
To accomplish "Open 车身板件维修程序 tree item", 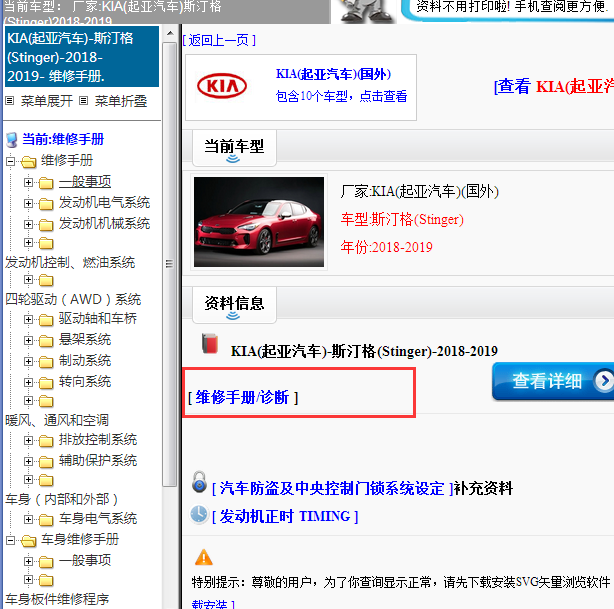I will pos(57,599).
